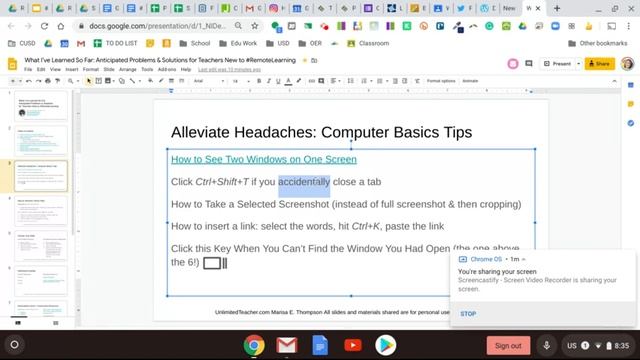Open YouTube from the shelf

tap(353, 346)
